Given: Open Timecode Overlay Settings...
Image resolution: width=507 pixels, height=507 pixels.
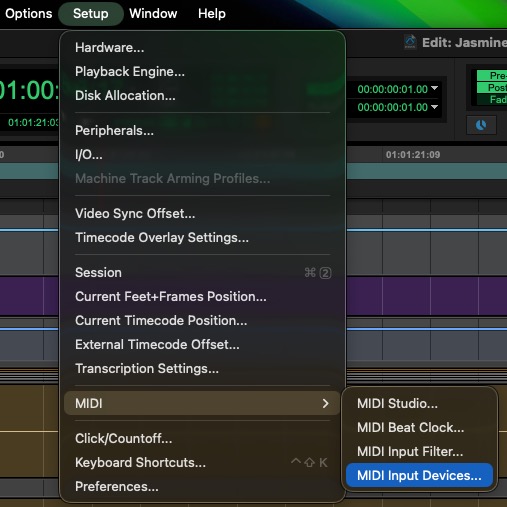Looking at the screenshot, I should tap(202, 238).
